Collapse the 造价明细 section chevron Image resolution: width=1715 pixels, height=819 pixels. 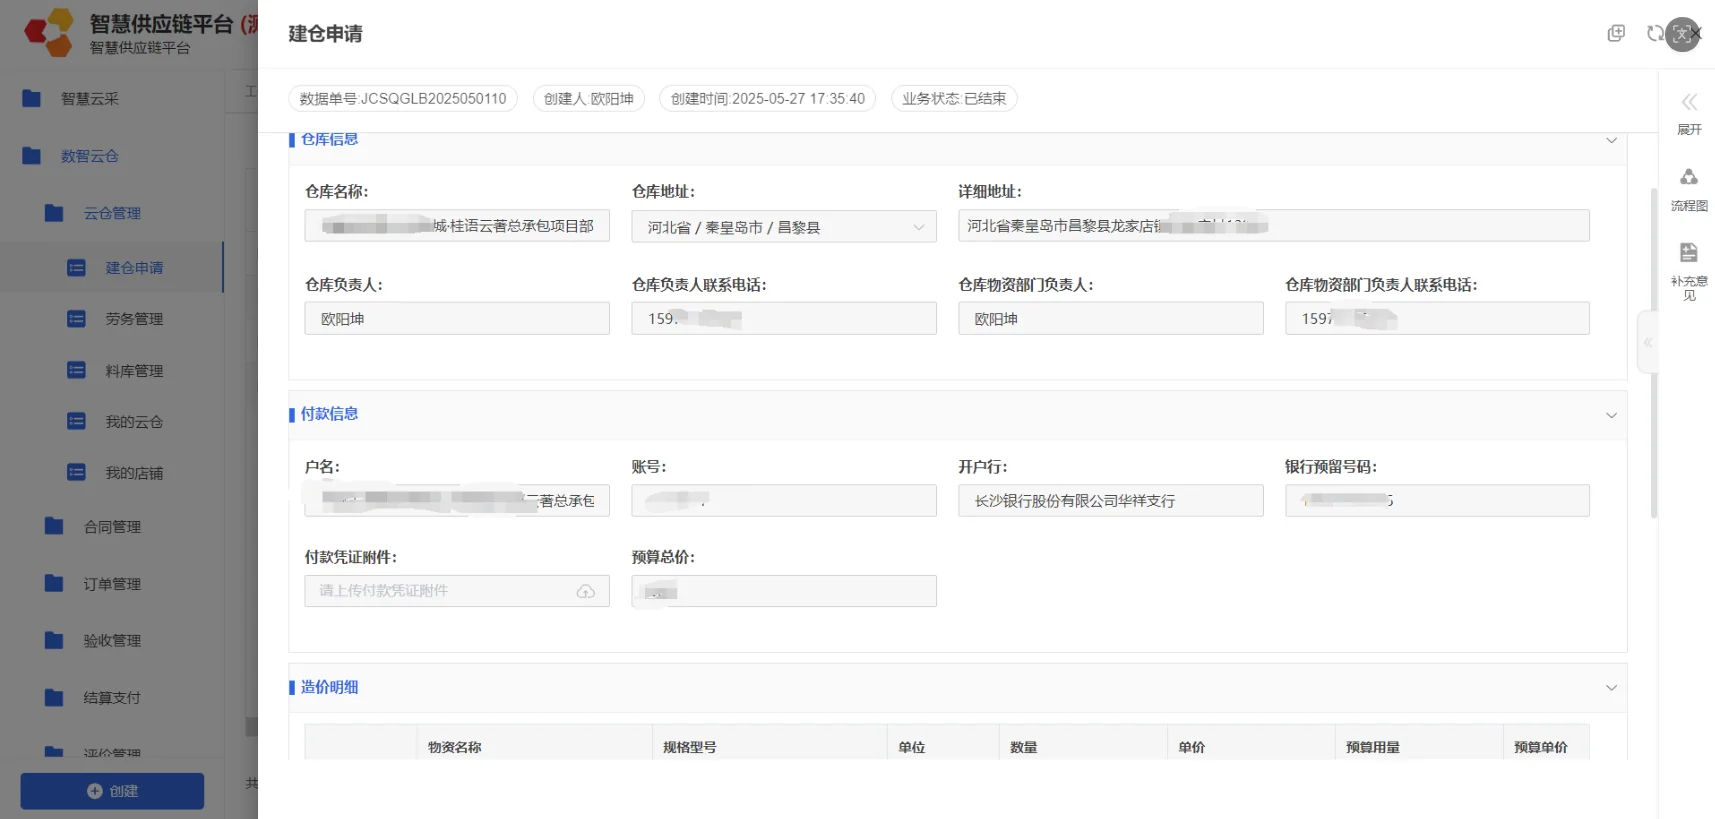(1611, 688)
